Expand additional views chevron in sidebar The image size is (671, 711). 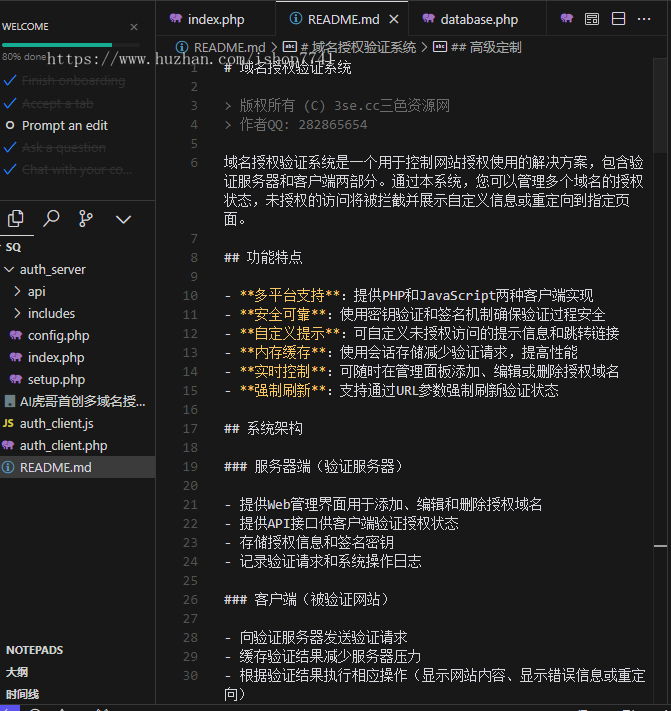123,220
